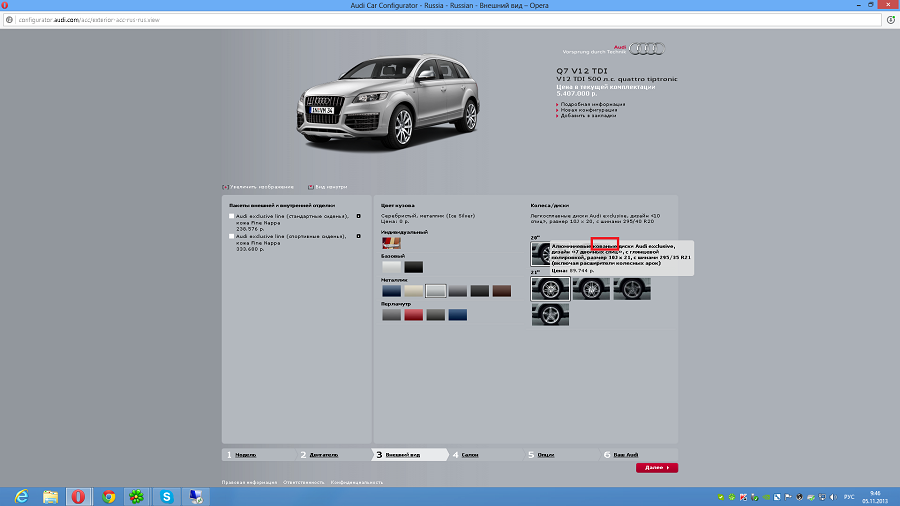
Task: Select blue Перламутр swatch
Action: pos(457,314)
